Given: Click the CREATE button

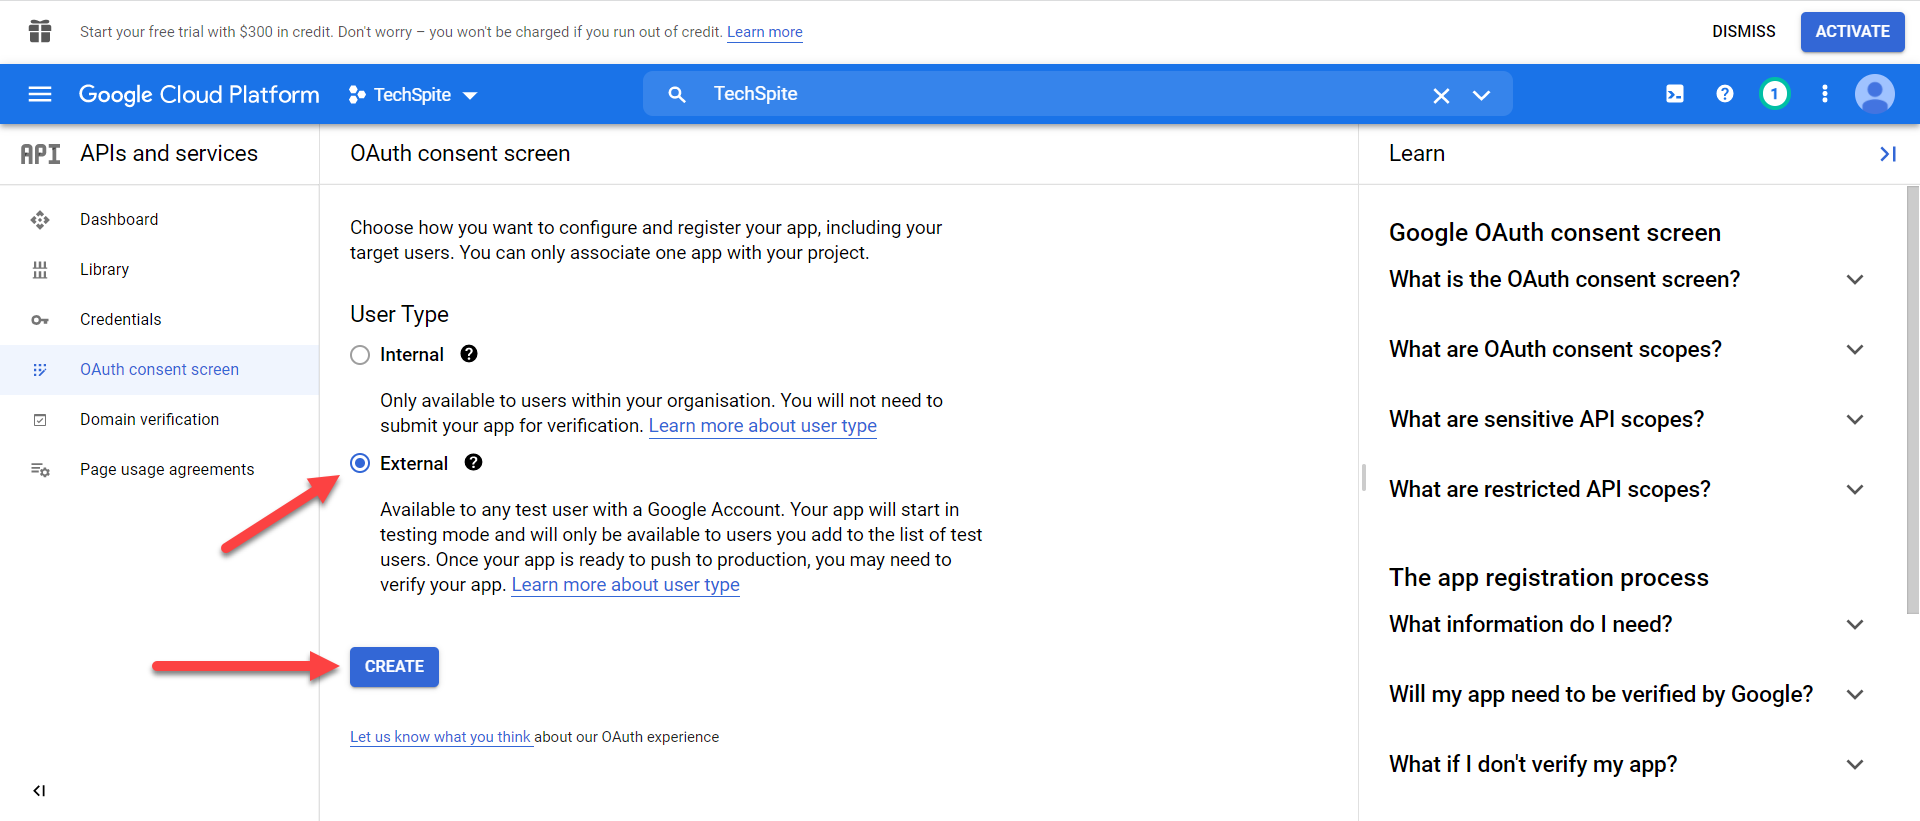Looking at the screenshot, I should [x=394, y=667].
